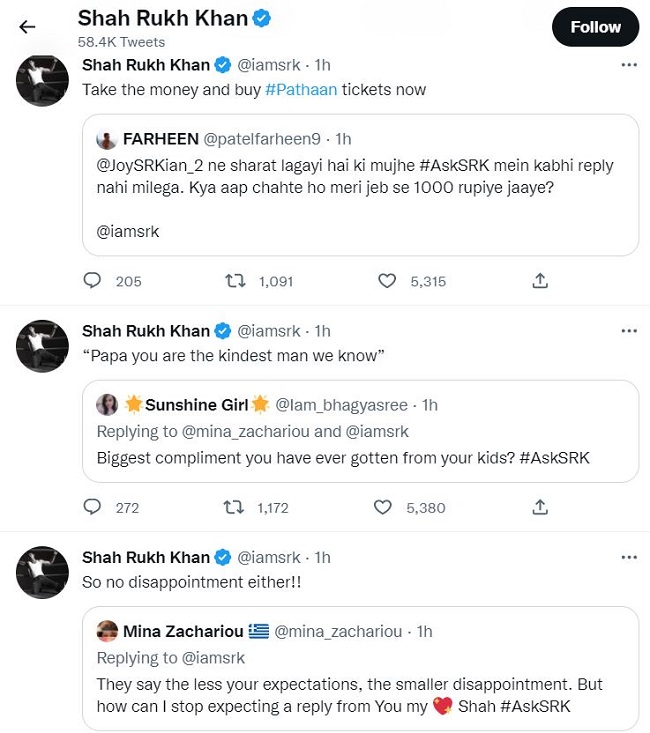650x733 pixels.
Task: Retweet the kindest man tweet
Action: (x=233, y=507)
